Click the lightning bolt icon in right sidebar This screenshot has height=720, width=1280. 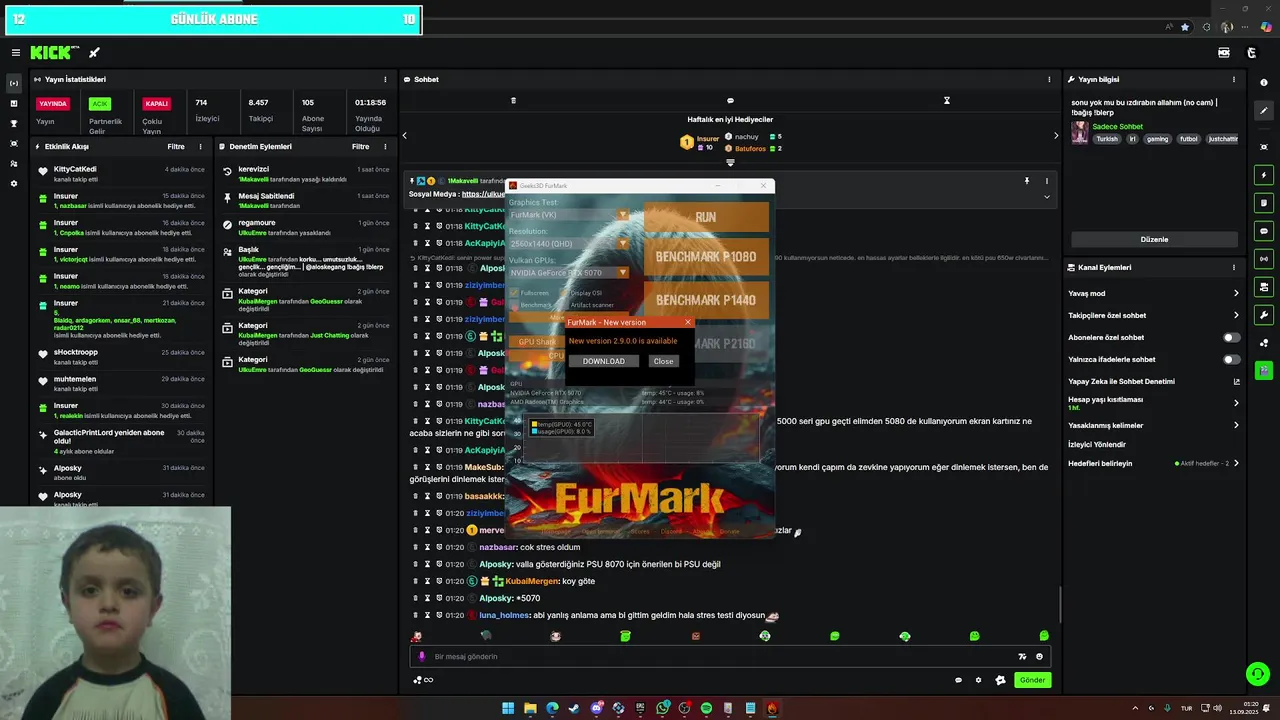point(1264,175)
